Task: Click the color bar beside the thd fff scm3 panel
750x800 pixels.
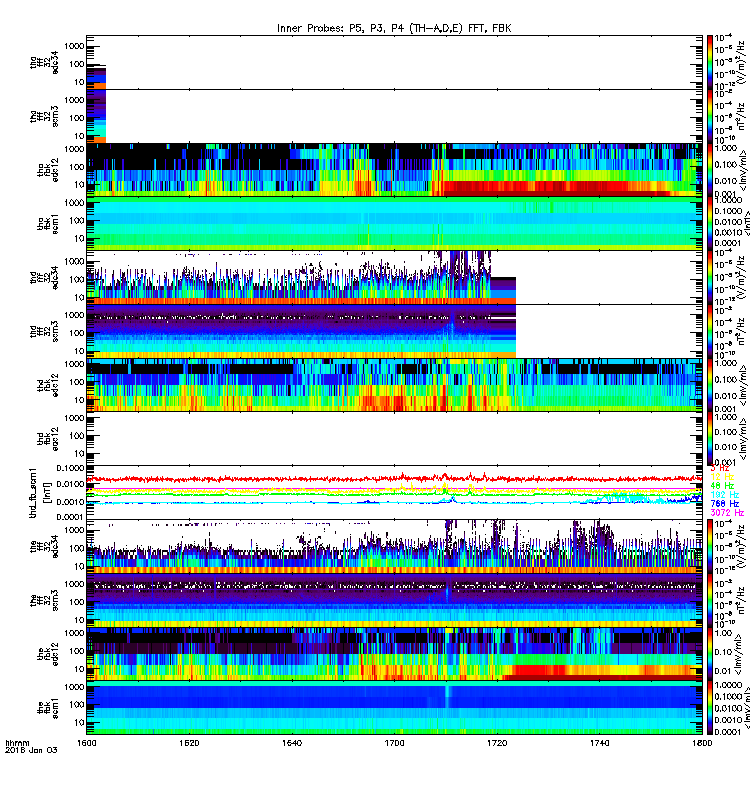Action: 710,331
